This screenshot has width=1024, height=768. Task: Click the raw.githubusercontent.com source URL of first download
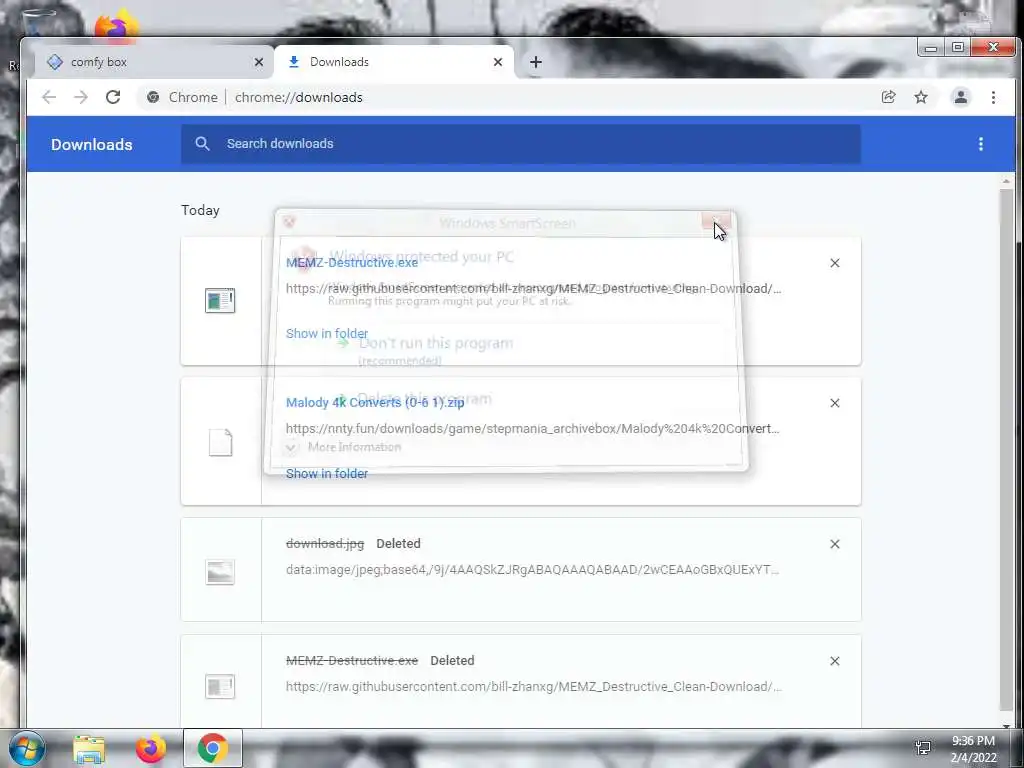coord(533,289)
